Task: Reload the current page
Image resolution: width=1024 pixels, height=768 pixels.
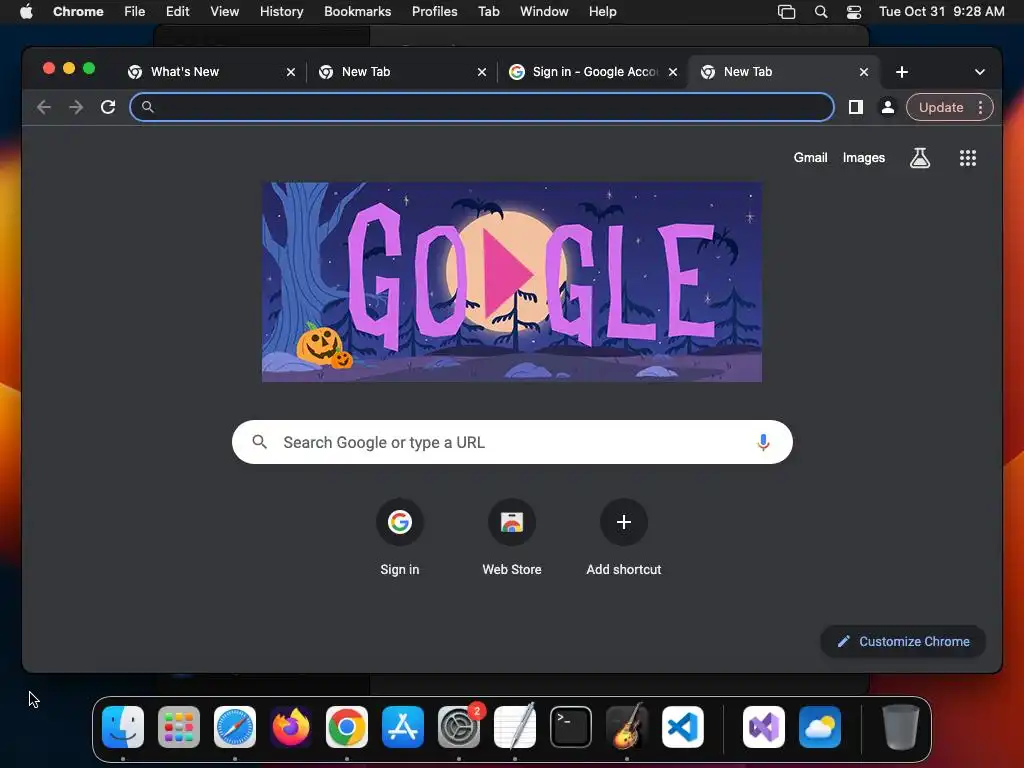Action: (108, 107)
